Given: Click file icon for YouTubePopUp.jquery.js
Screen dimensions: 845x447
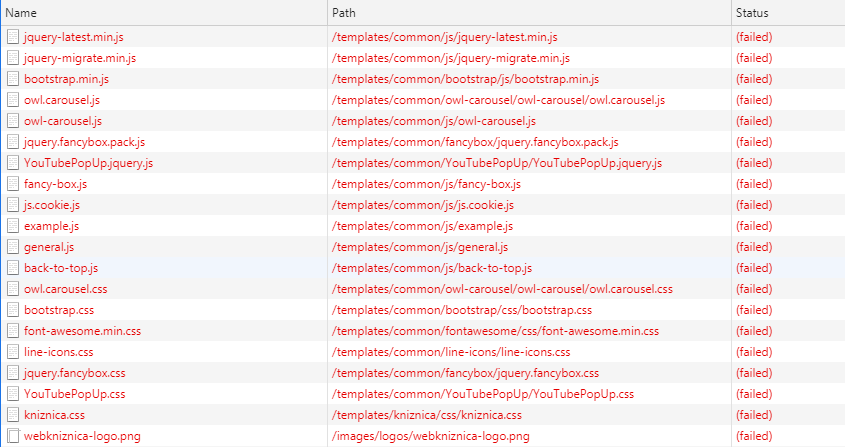Looking at the screenshot, I should click(13, 163).
